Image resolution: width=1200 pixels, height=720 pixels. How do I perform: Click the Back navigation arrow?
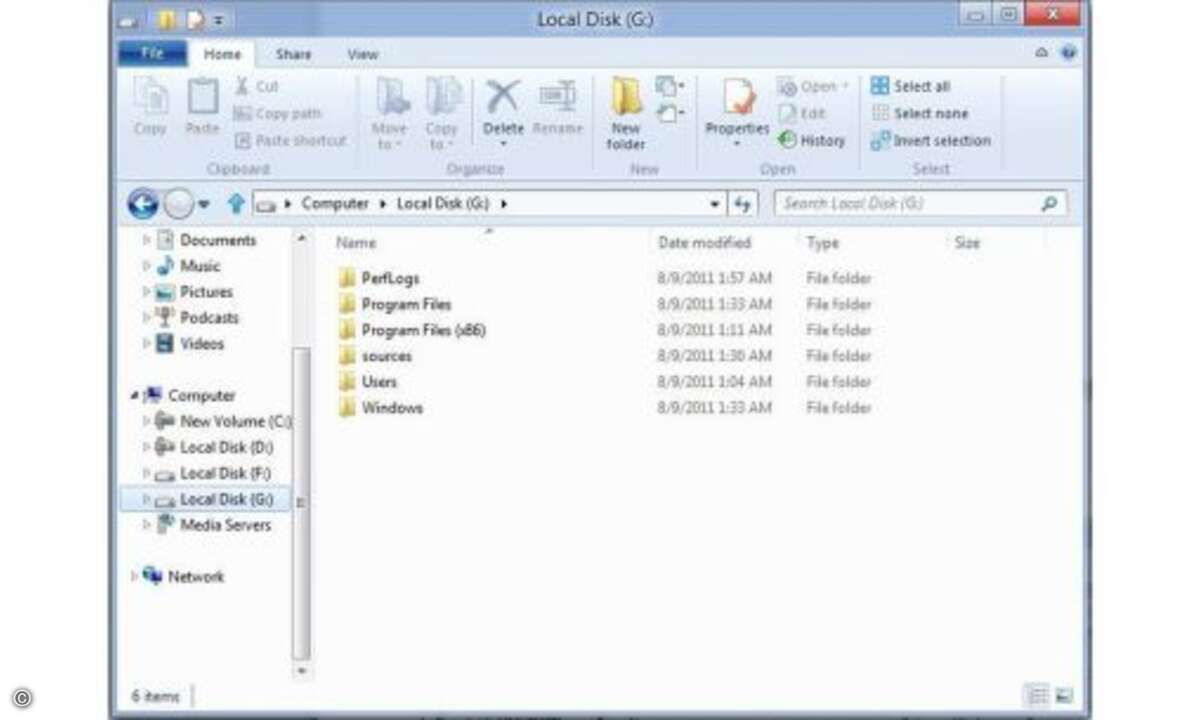[143, 204]
